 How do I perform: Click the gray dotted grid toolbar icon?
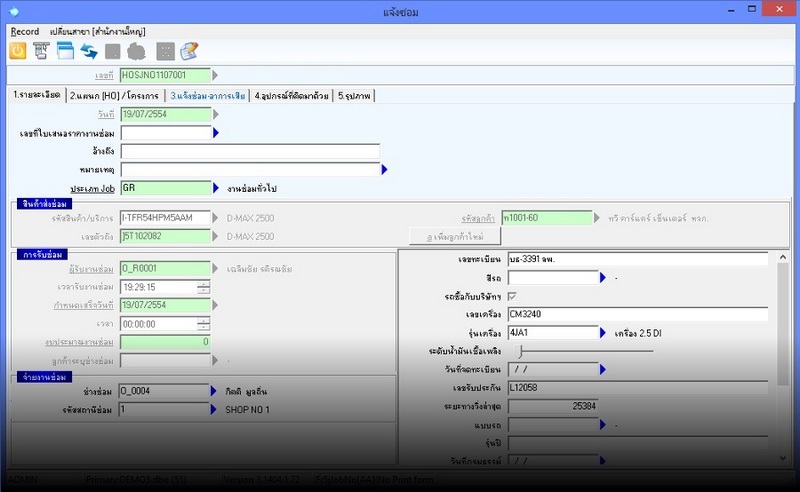pyautogui.click(x=165, y=51)
